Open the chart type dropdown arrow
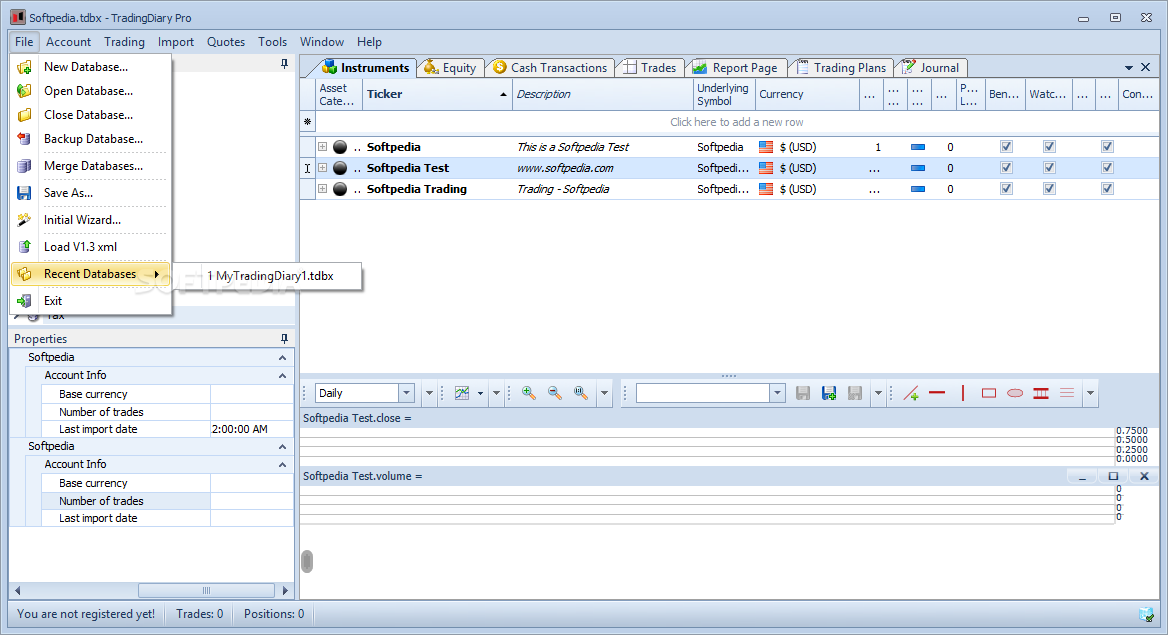This screenshot has height=635, width=1168. click(480, 393)
